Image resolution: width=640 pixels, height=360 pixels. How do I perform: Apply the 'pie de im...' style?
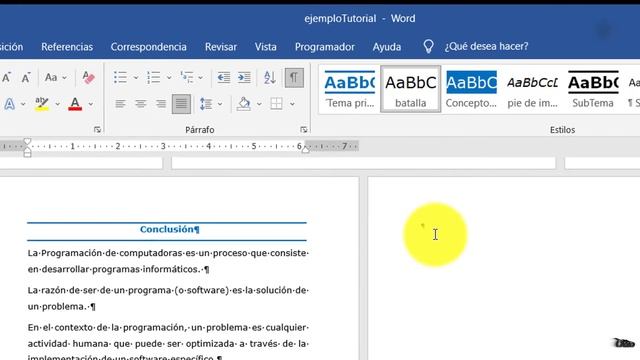coord(532,89)
